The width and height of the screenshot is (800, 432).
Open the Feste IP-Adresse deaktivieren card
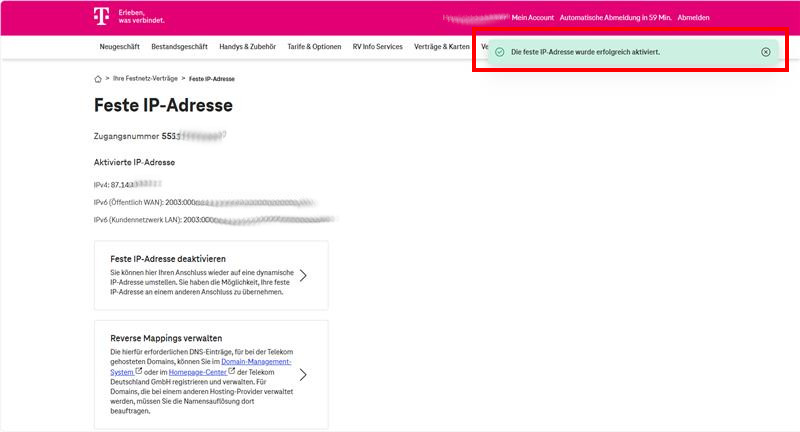coord(211,275)
